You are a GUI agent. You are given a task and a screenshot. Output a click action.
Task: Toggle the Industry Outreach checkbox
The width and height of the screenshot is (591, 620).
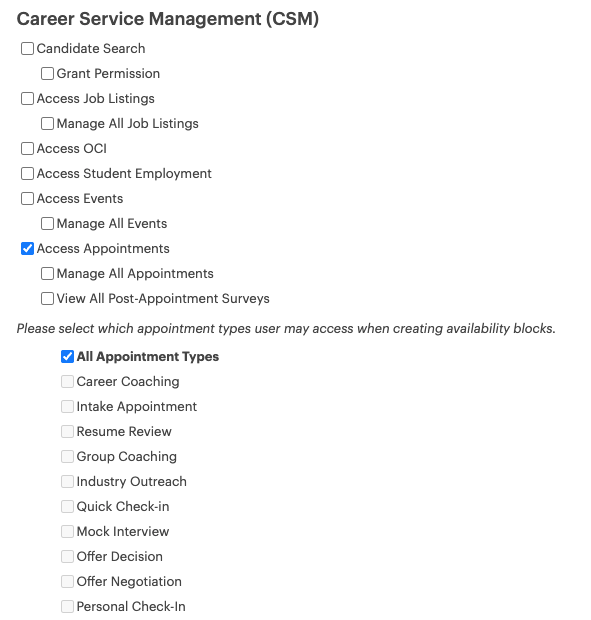click(67, 482)
